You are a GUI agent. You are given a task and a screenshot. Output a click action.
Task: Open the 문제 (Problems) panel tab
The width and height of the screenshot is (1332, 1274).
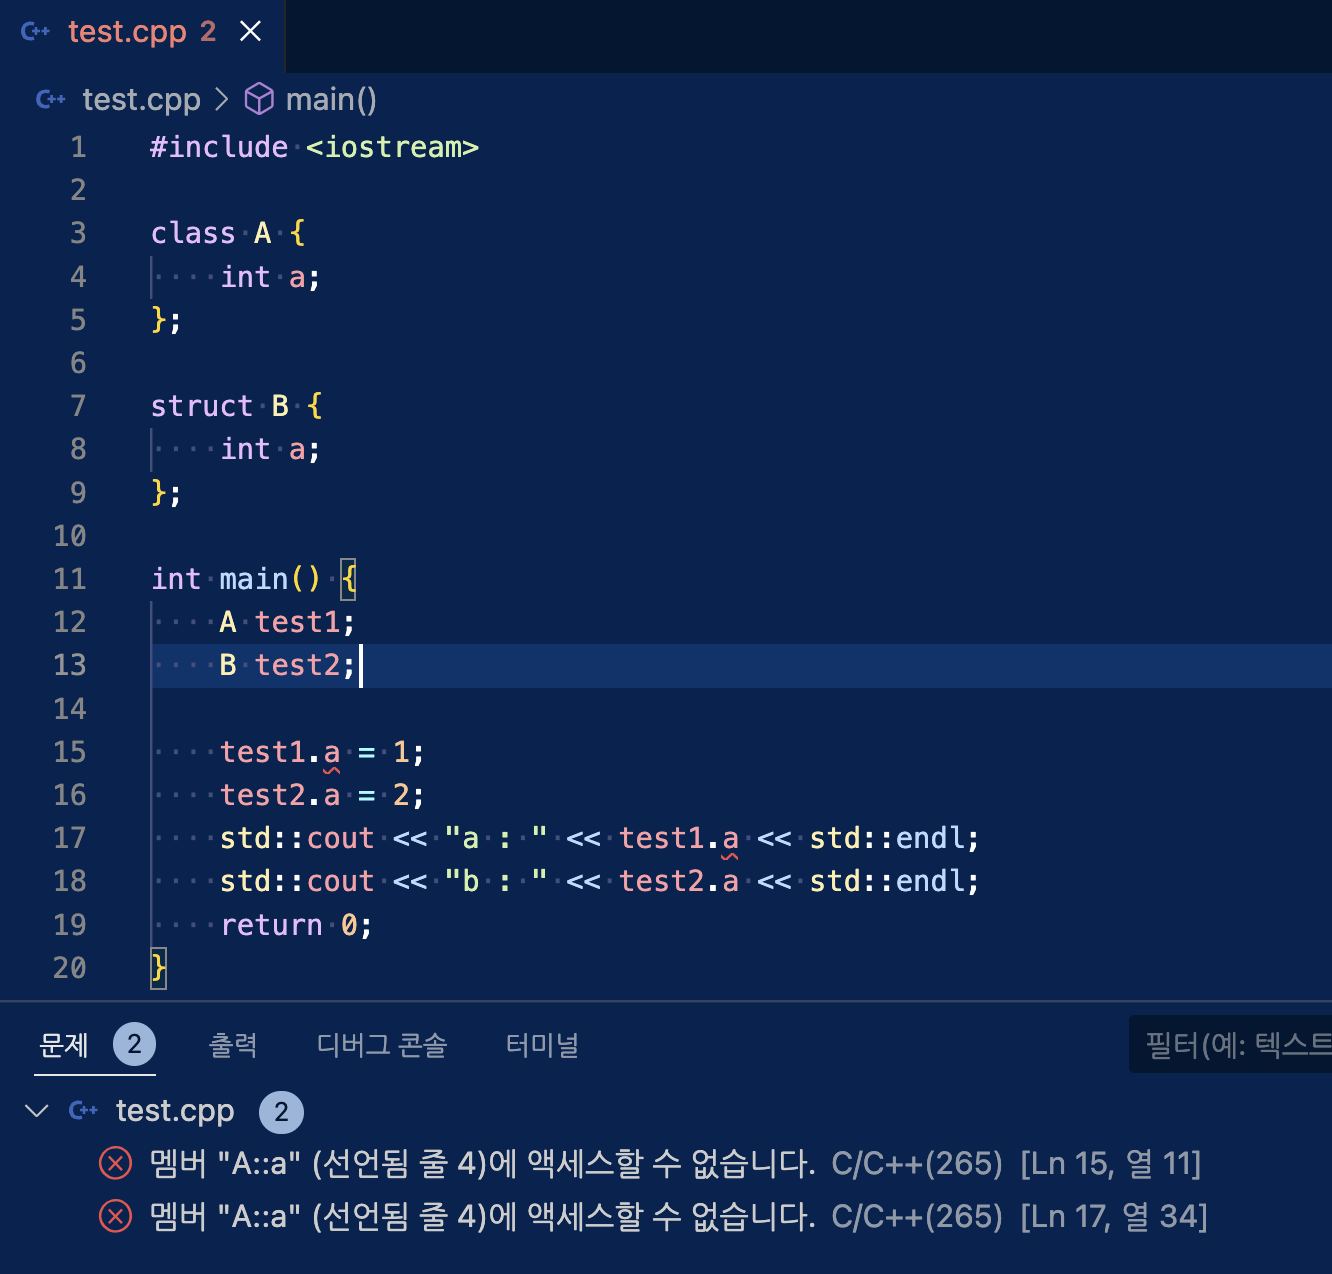tap(64, 1045)
